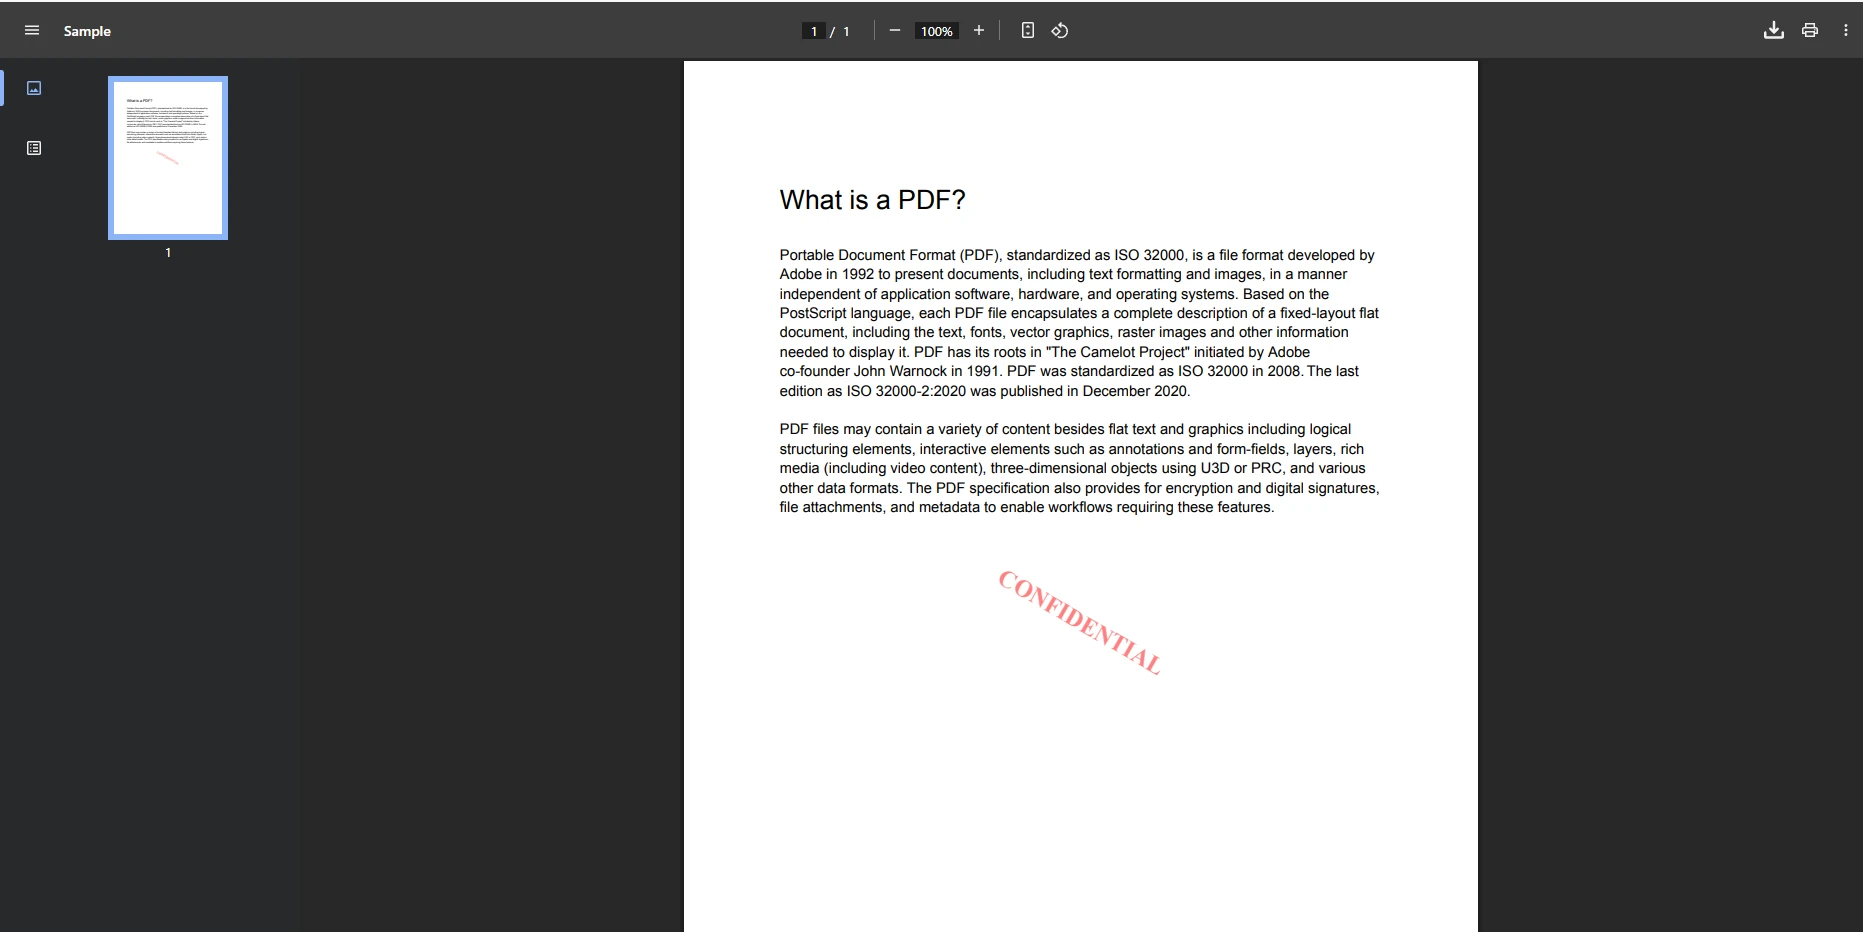Click the page number input box

[x=814, y=30]
